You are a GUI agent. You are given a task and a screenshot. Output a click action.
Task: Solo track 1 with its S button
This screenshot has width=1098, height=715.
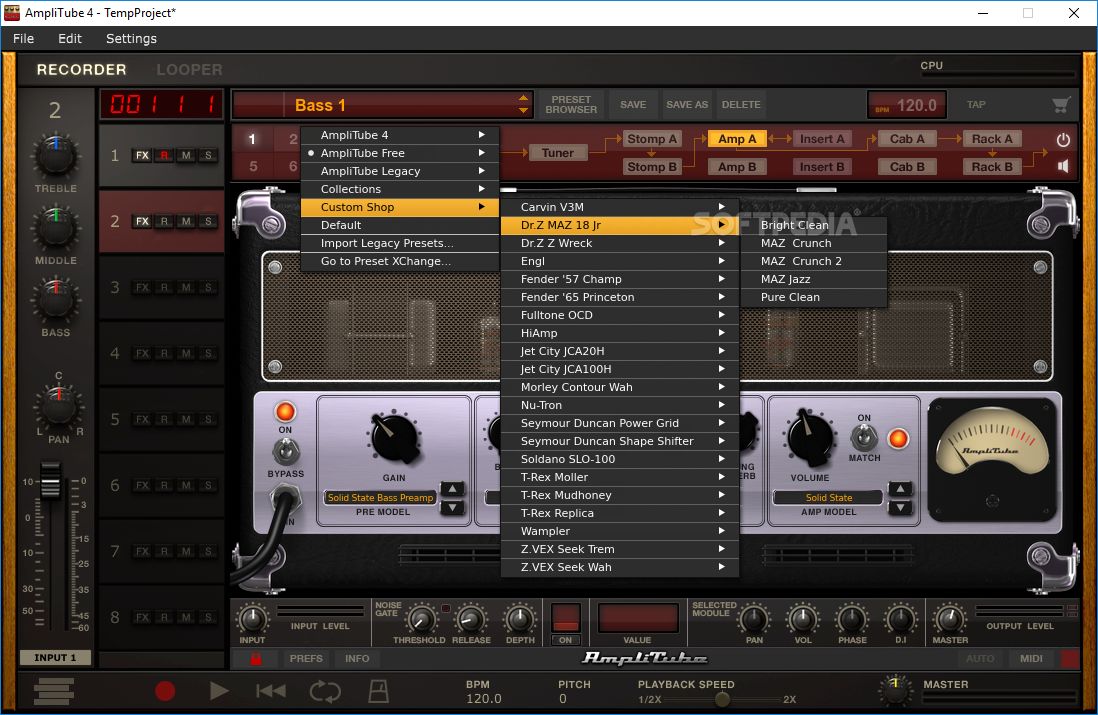tap(208, 155)
